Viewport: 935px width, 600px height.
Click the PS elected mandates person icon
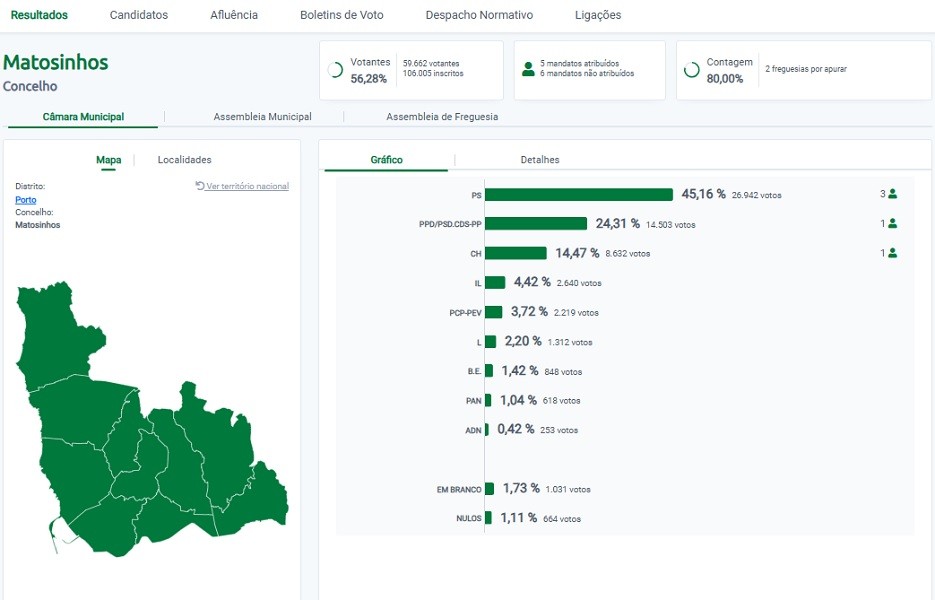[892, 194]
